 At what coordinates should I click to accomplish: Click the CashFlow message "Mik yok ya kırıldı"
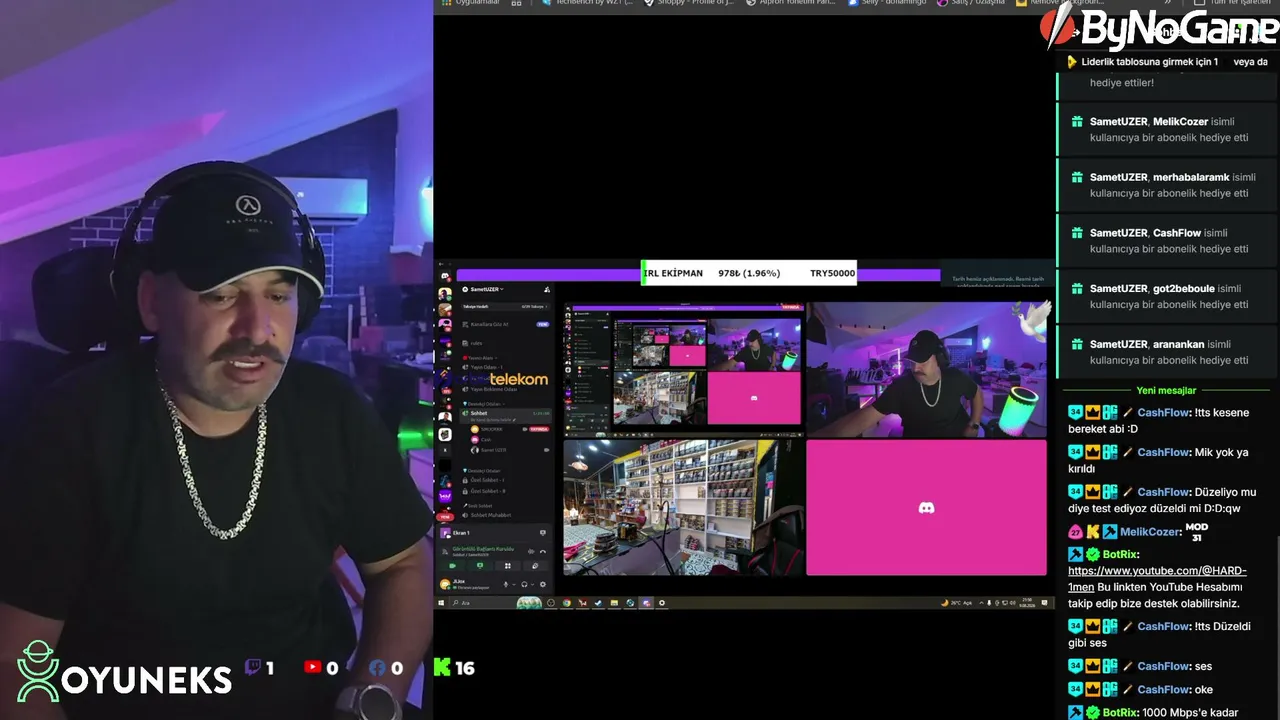(1158, 460)
